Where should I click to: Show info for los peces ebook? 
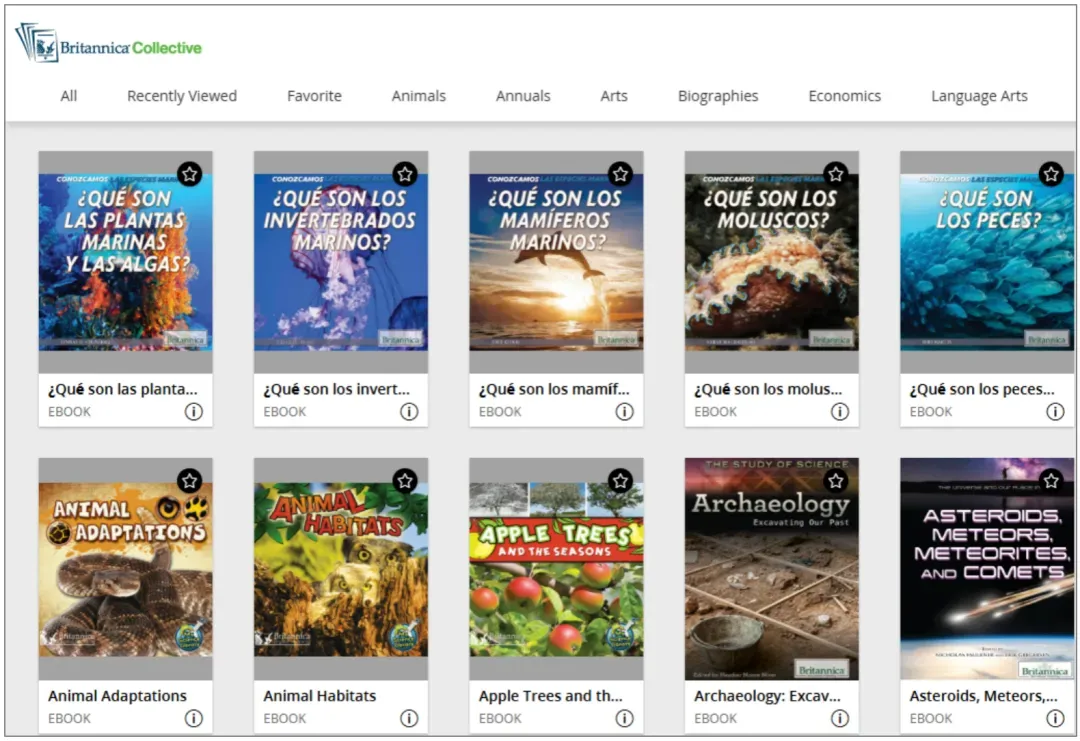click(1055, 412)
